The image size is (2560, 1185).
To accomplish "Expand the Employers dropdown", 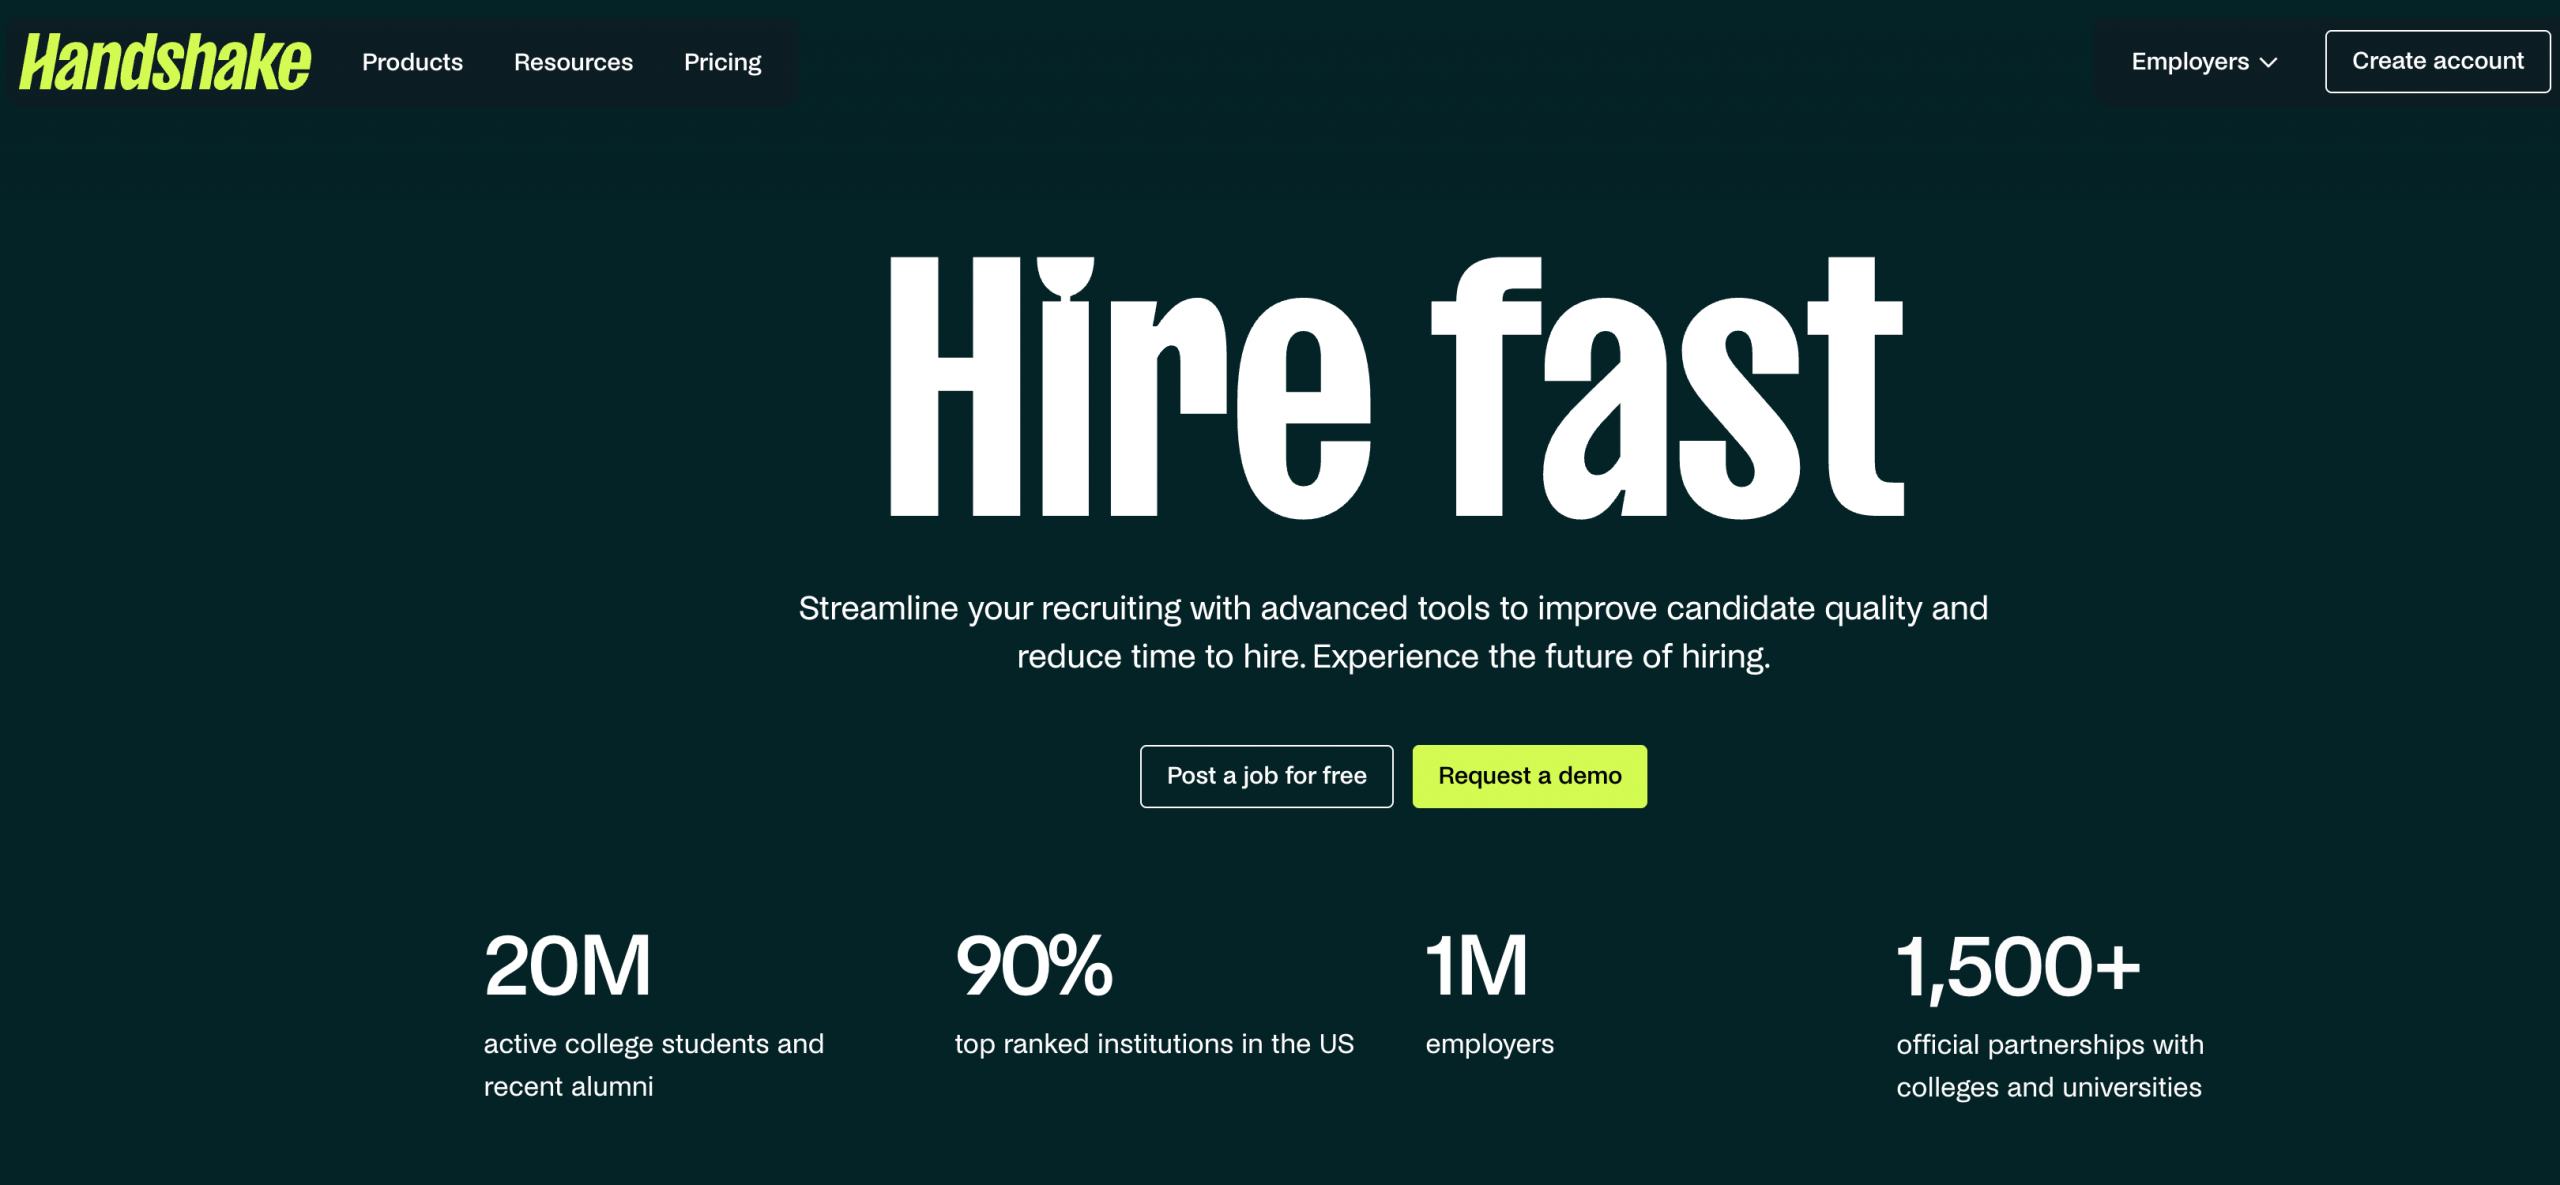I will (2190, 62).
